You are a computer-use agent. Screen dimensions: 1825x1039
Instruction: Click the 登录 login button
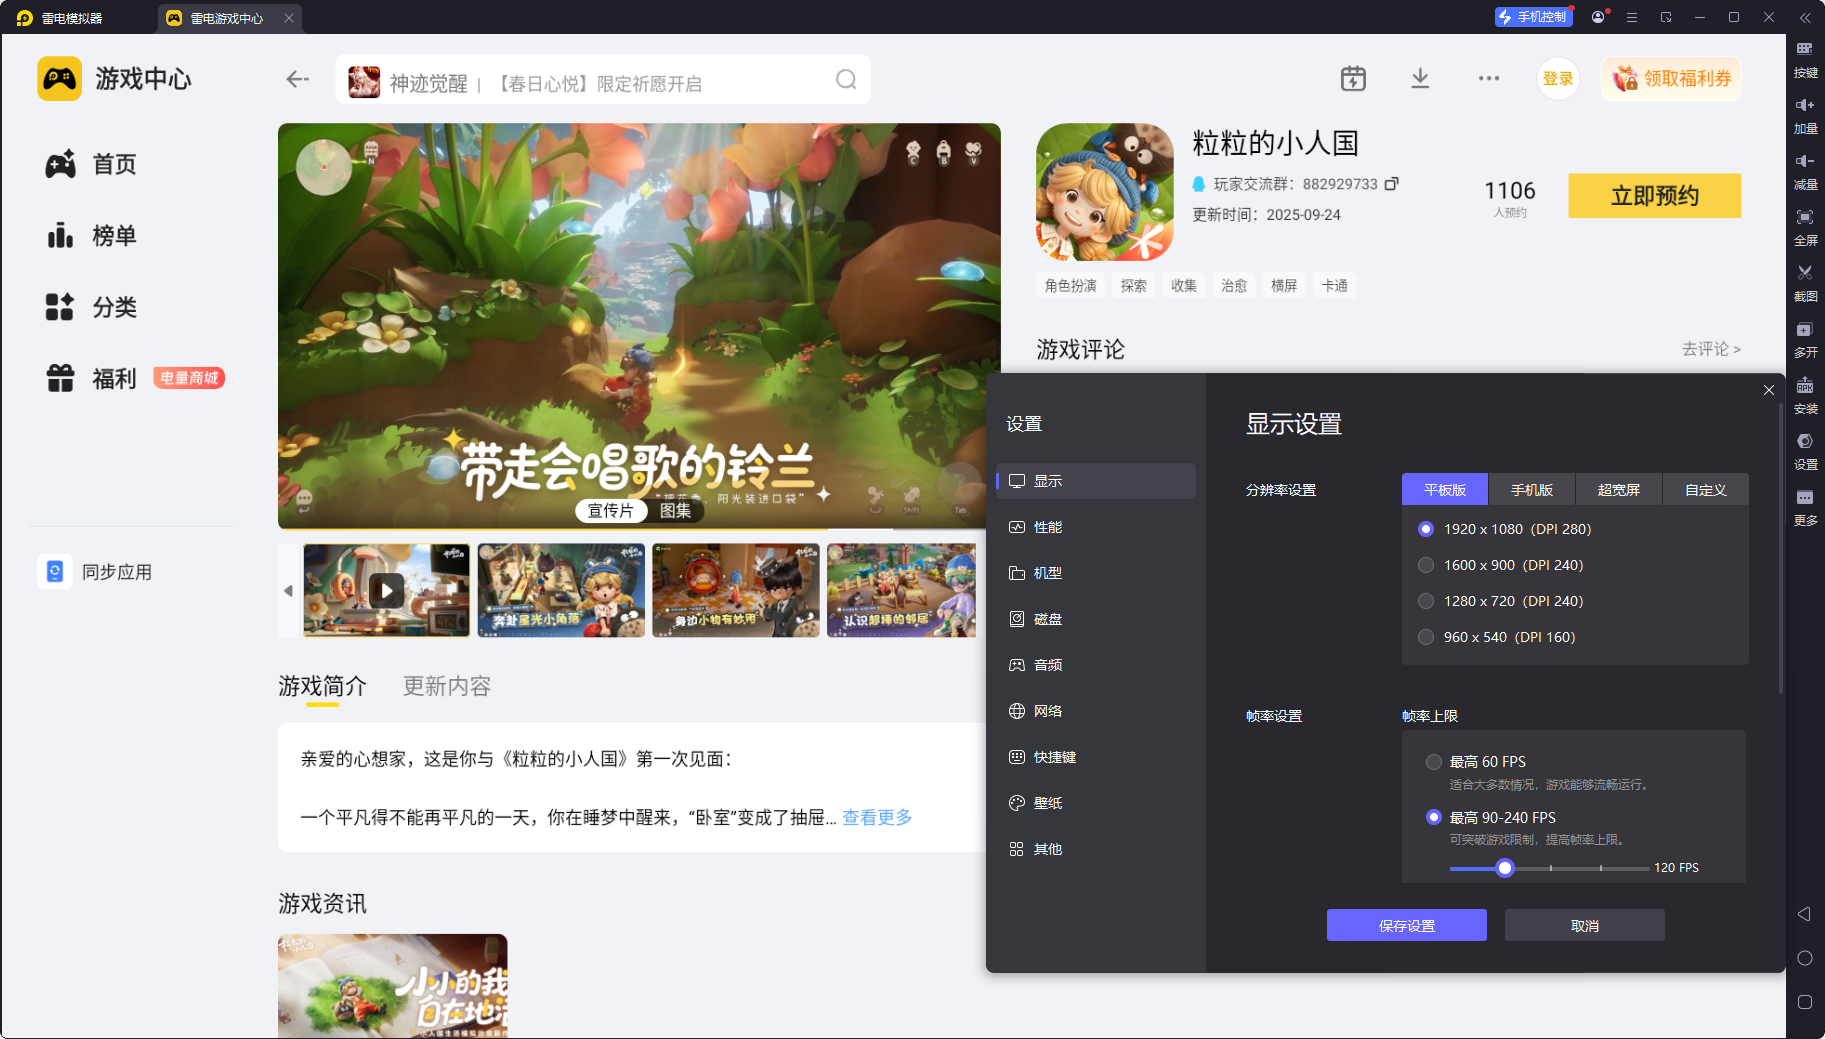1558,79
